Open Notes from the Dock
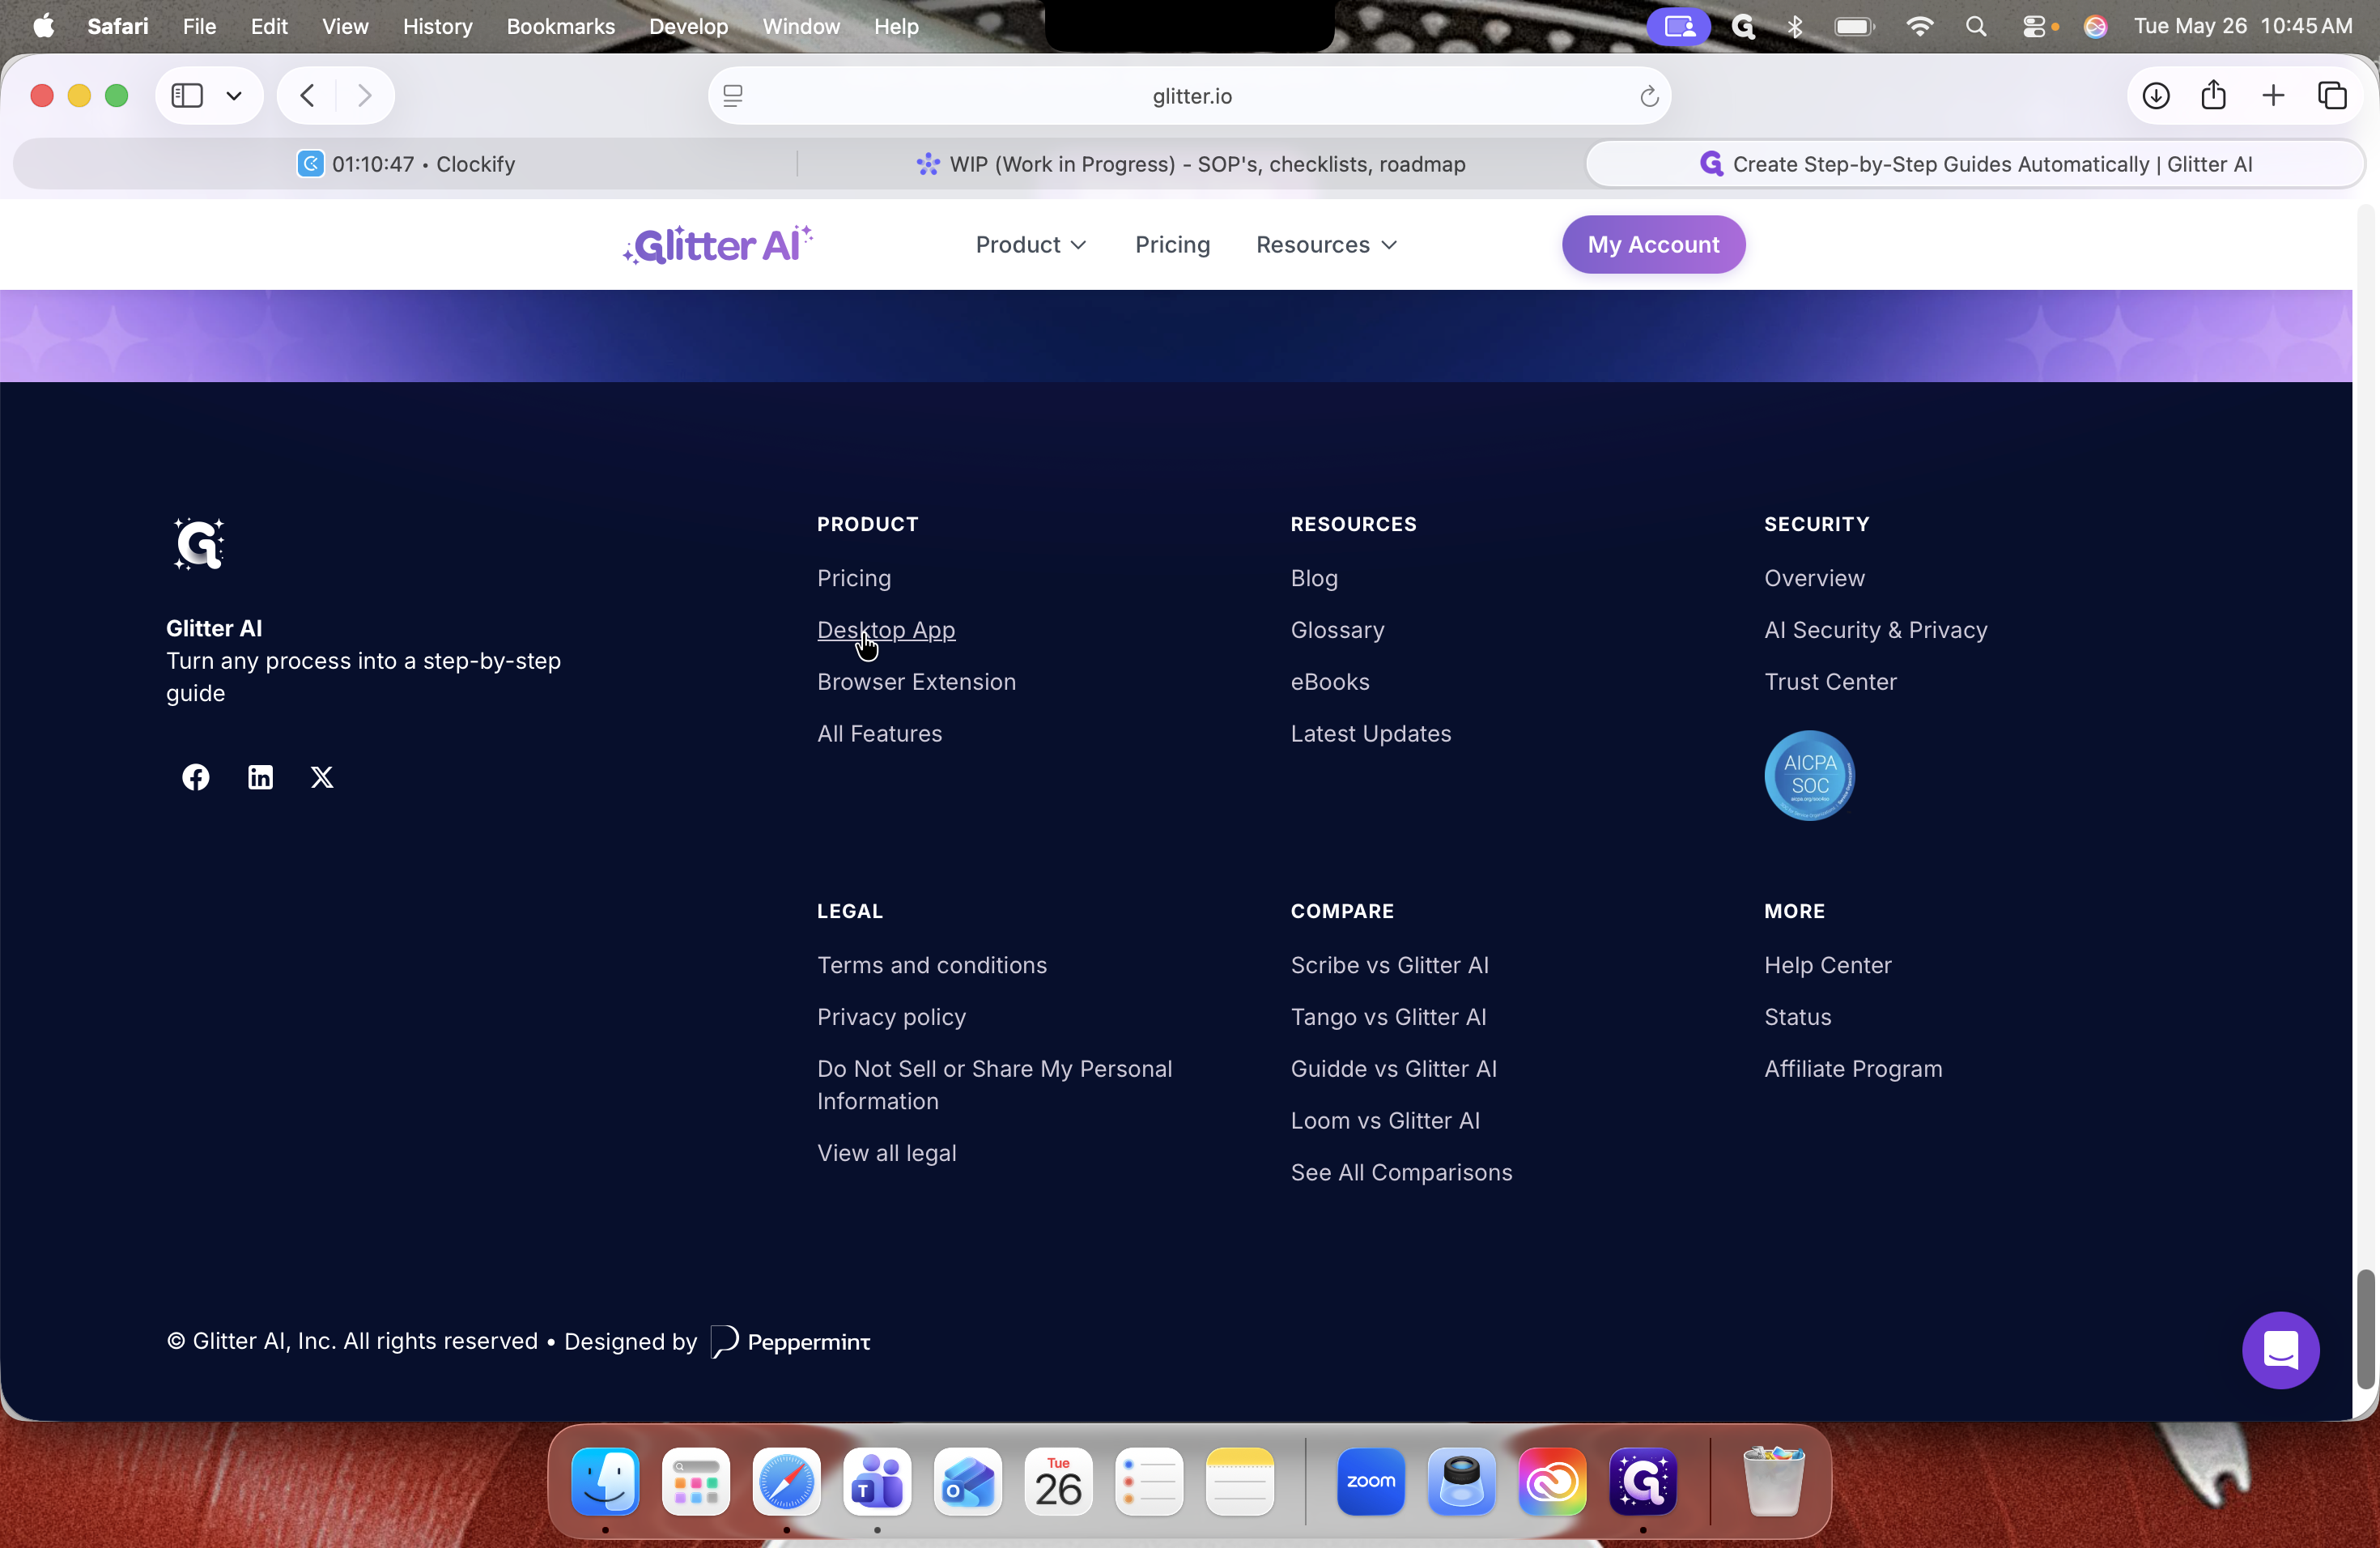The height and width of the screenshot is (1548, 2380). [x=1240, y=1481]
